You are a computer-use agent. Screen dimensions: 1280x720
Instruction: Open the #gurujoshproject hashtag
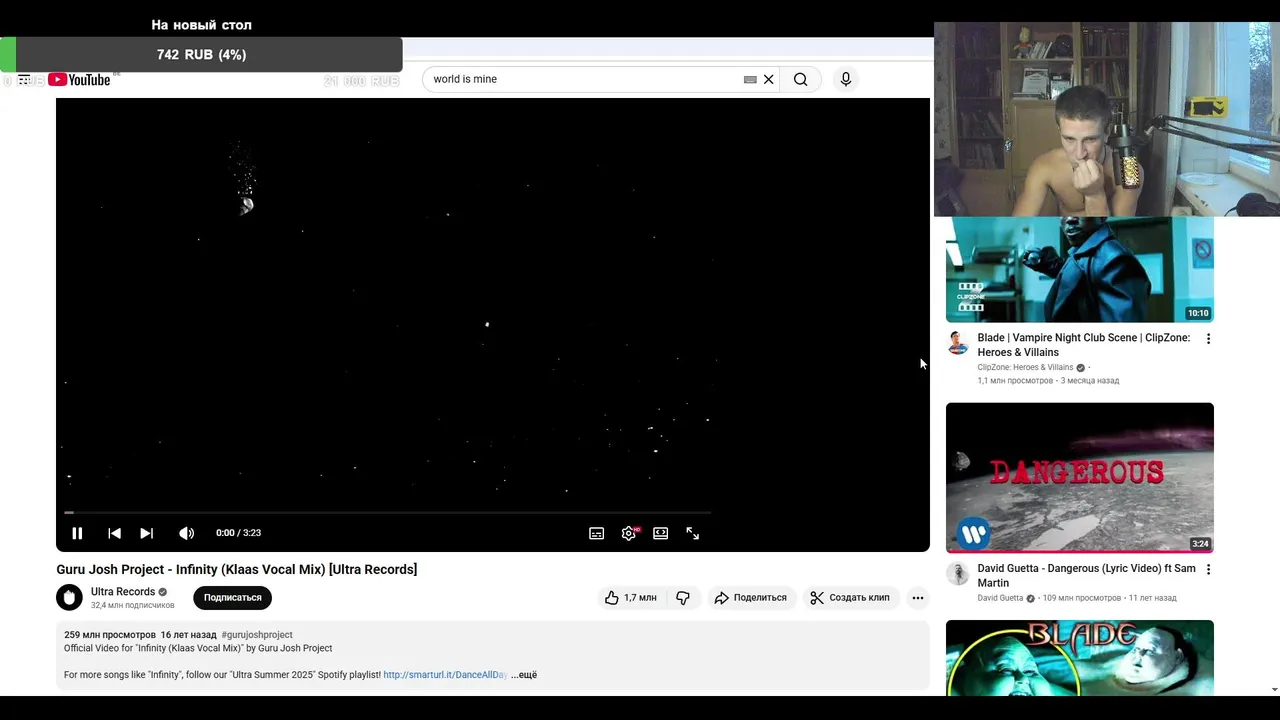click(257, 634)
